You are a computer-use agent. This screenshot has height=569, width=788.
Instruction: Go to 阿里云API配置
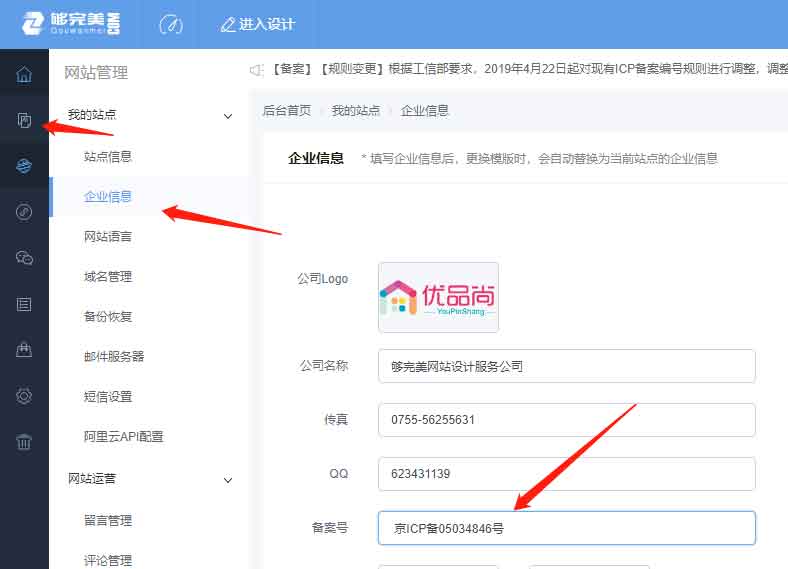(124, 437)
